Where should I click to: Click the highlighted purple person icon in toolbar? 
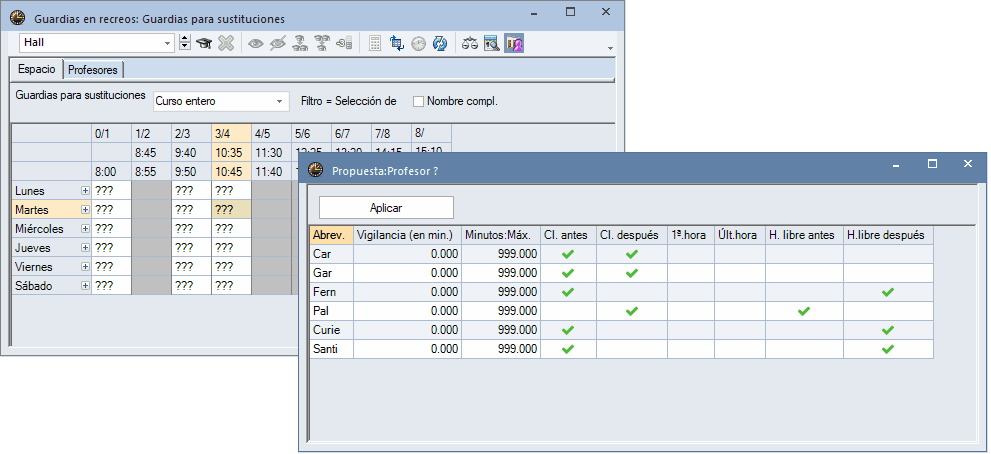point(514,43)
